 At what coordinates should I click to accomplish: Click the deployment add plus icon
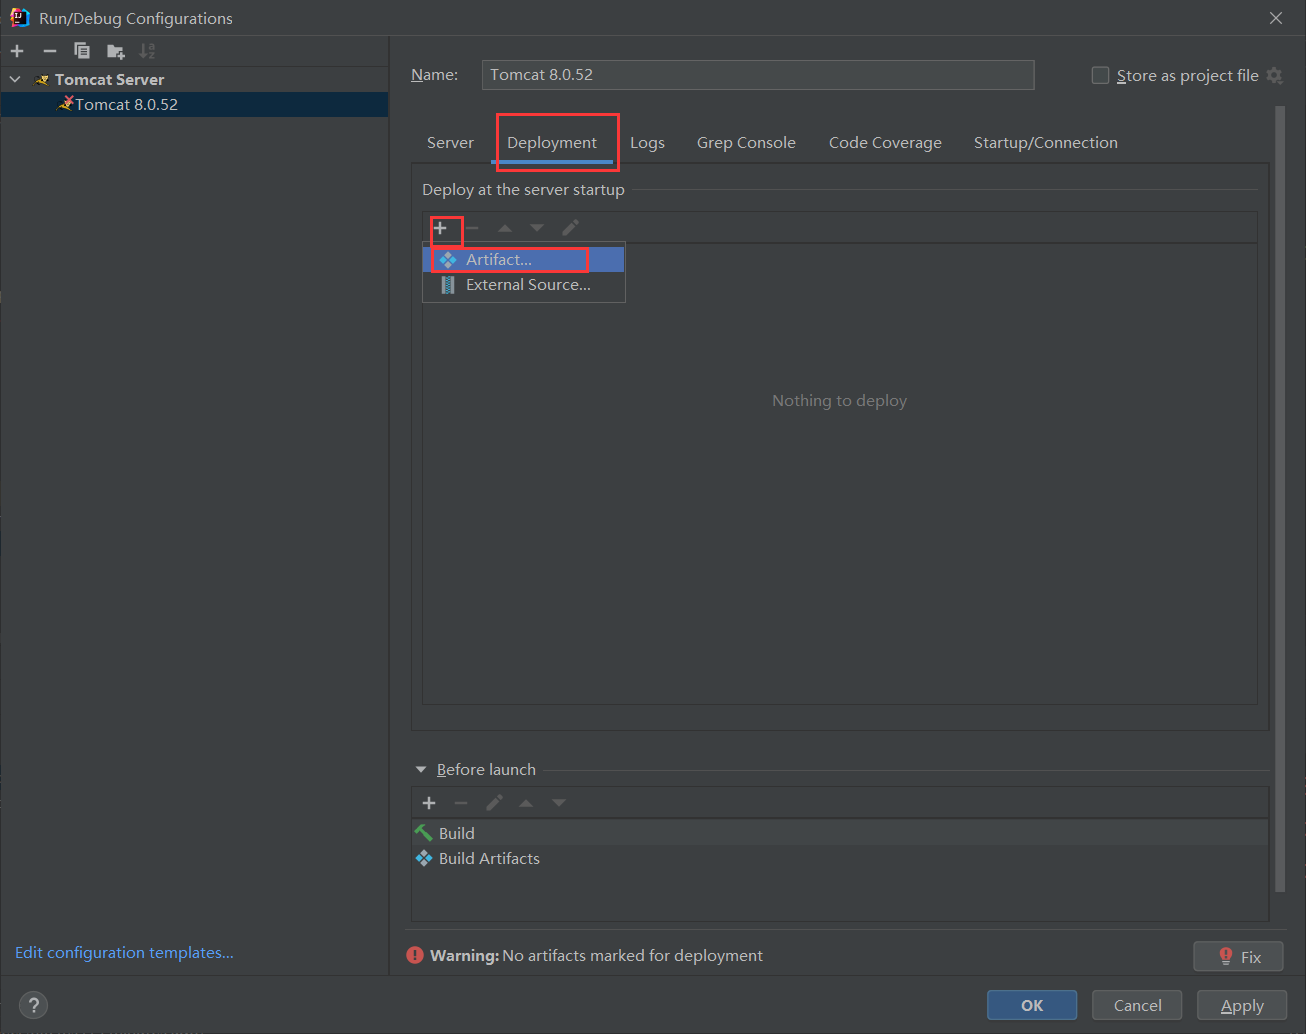tap(440, 228)
